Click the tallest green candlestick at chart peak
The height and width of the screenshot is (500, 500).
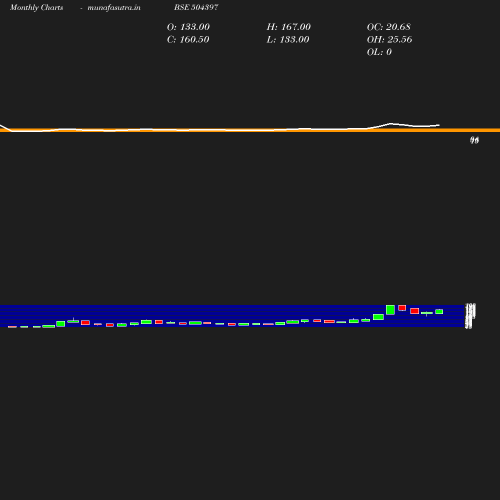point(390,310)
